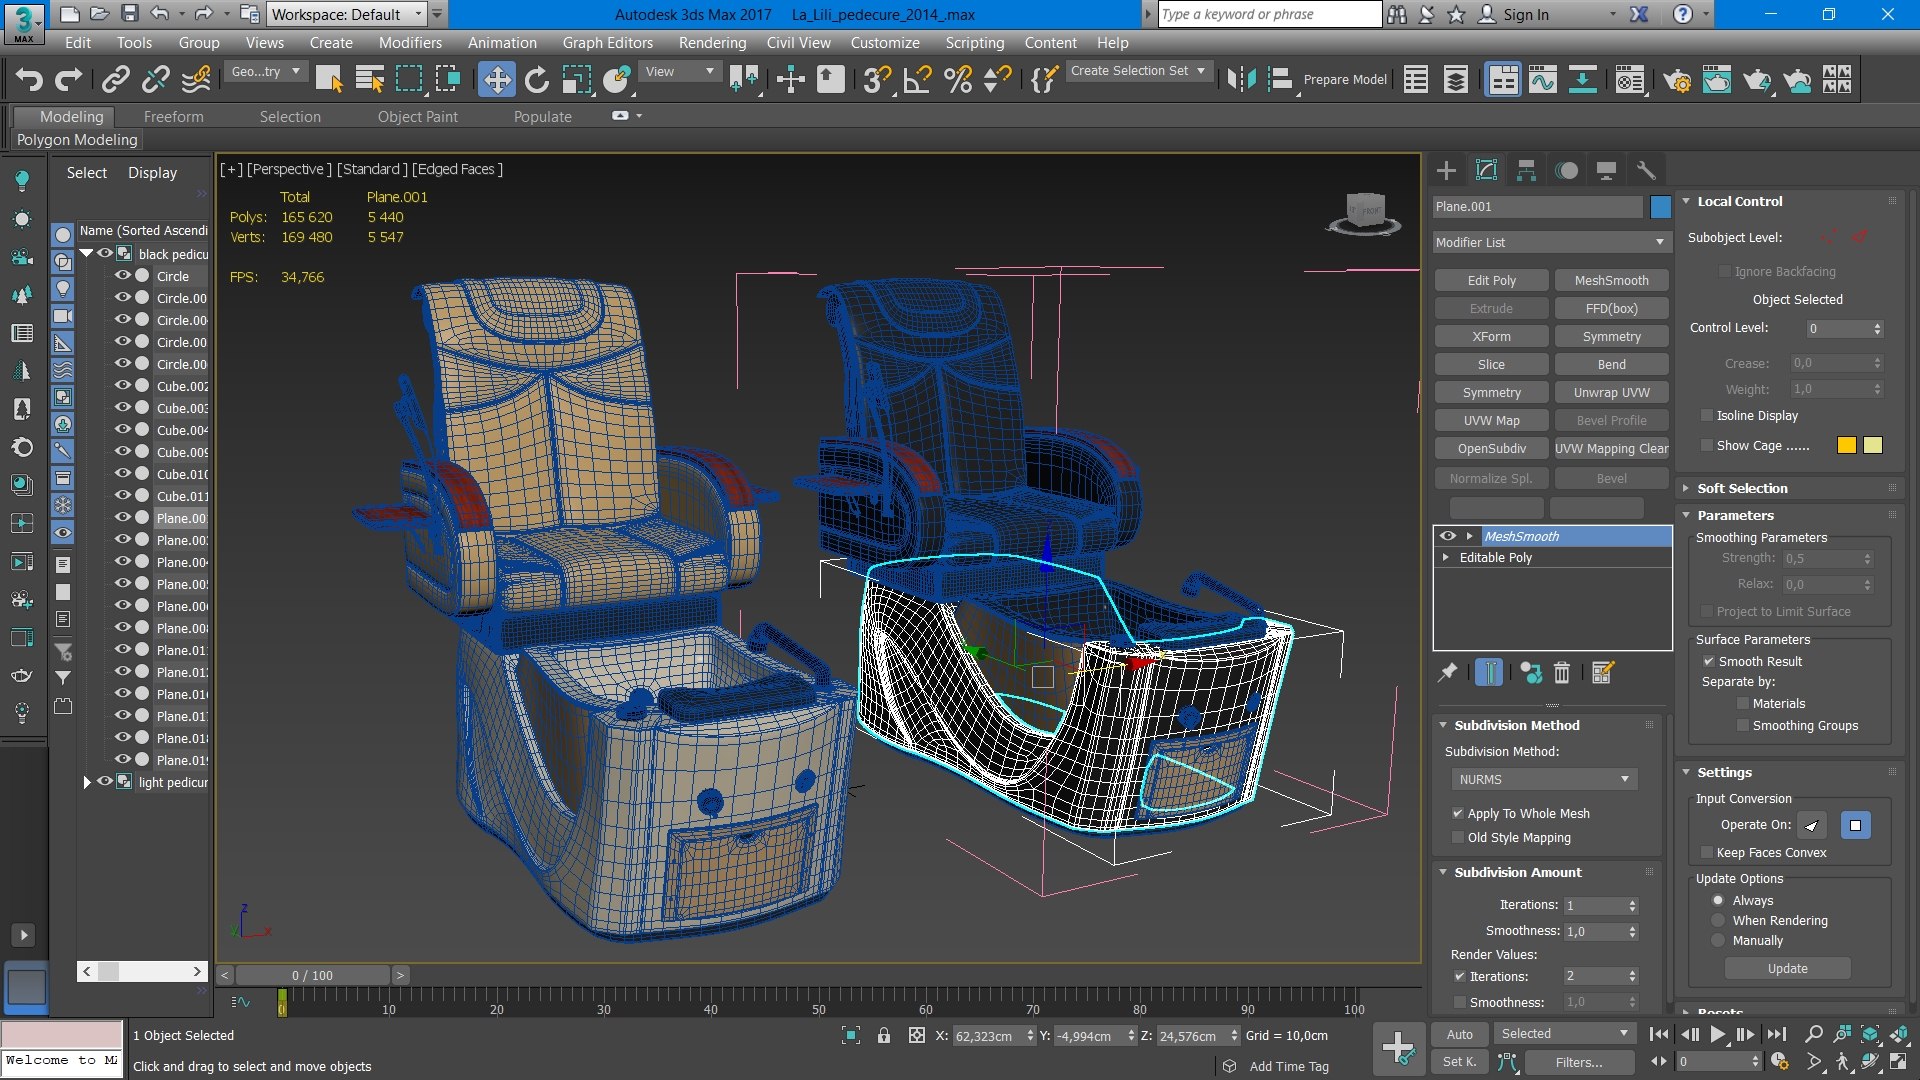Open the Create command panel tab
The image size is (1920, 1080).
pos(1446,170)
